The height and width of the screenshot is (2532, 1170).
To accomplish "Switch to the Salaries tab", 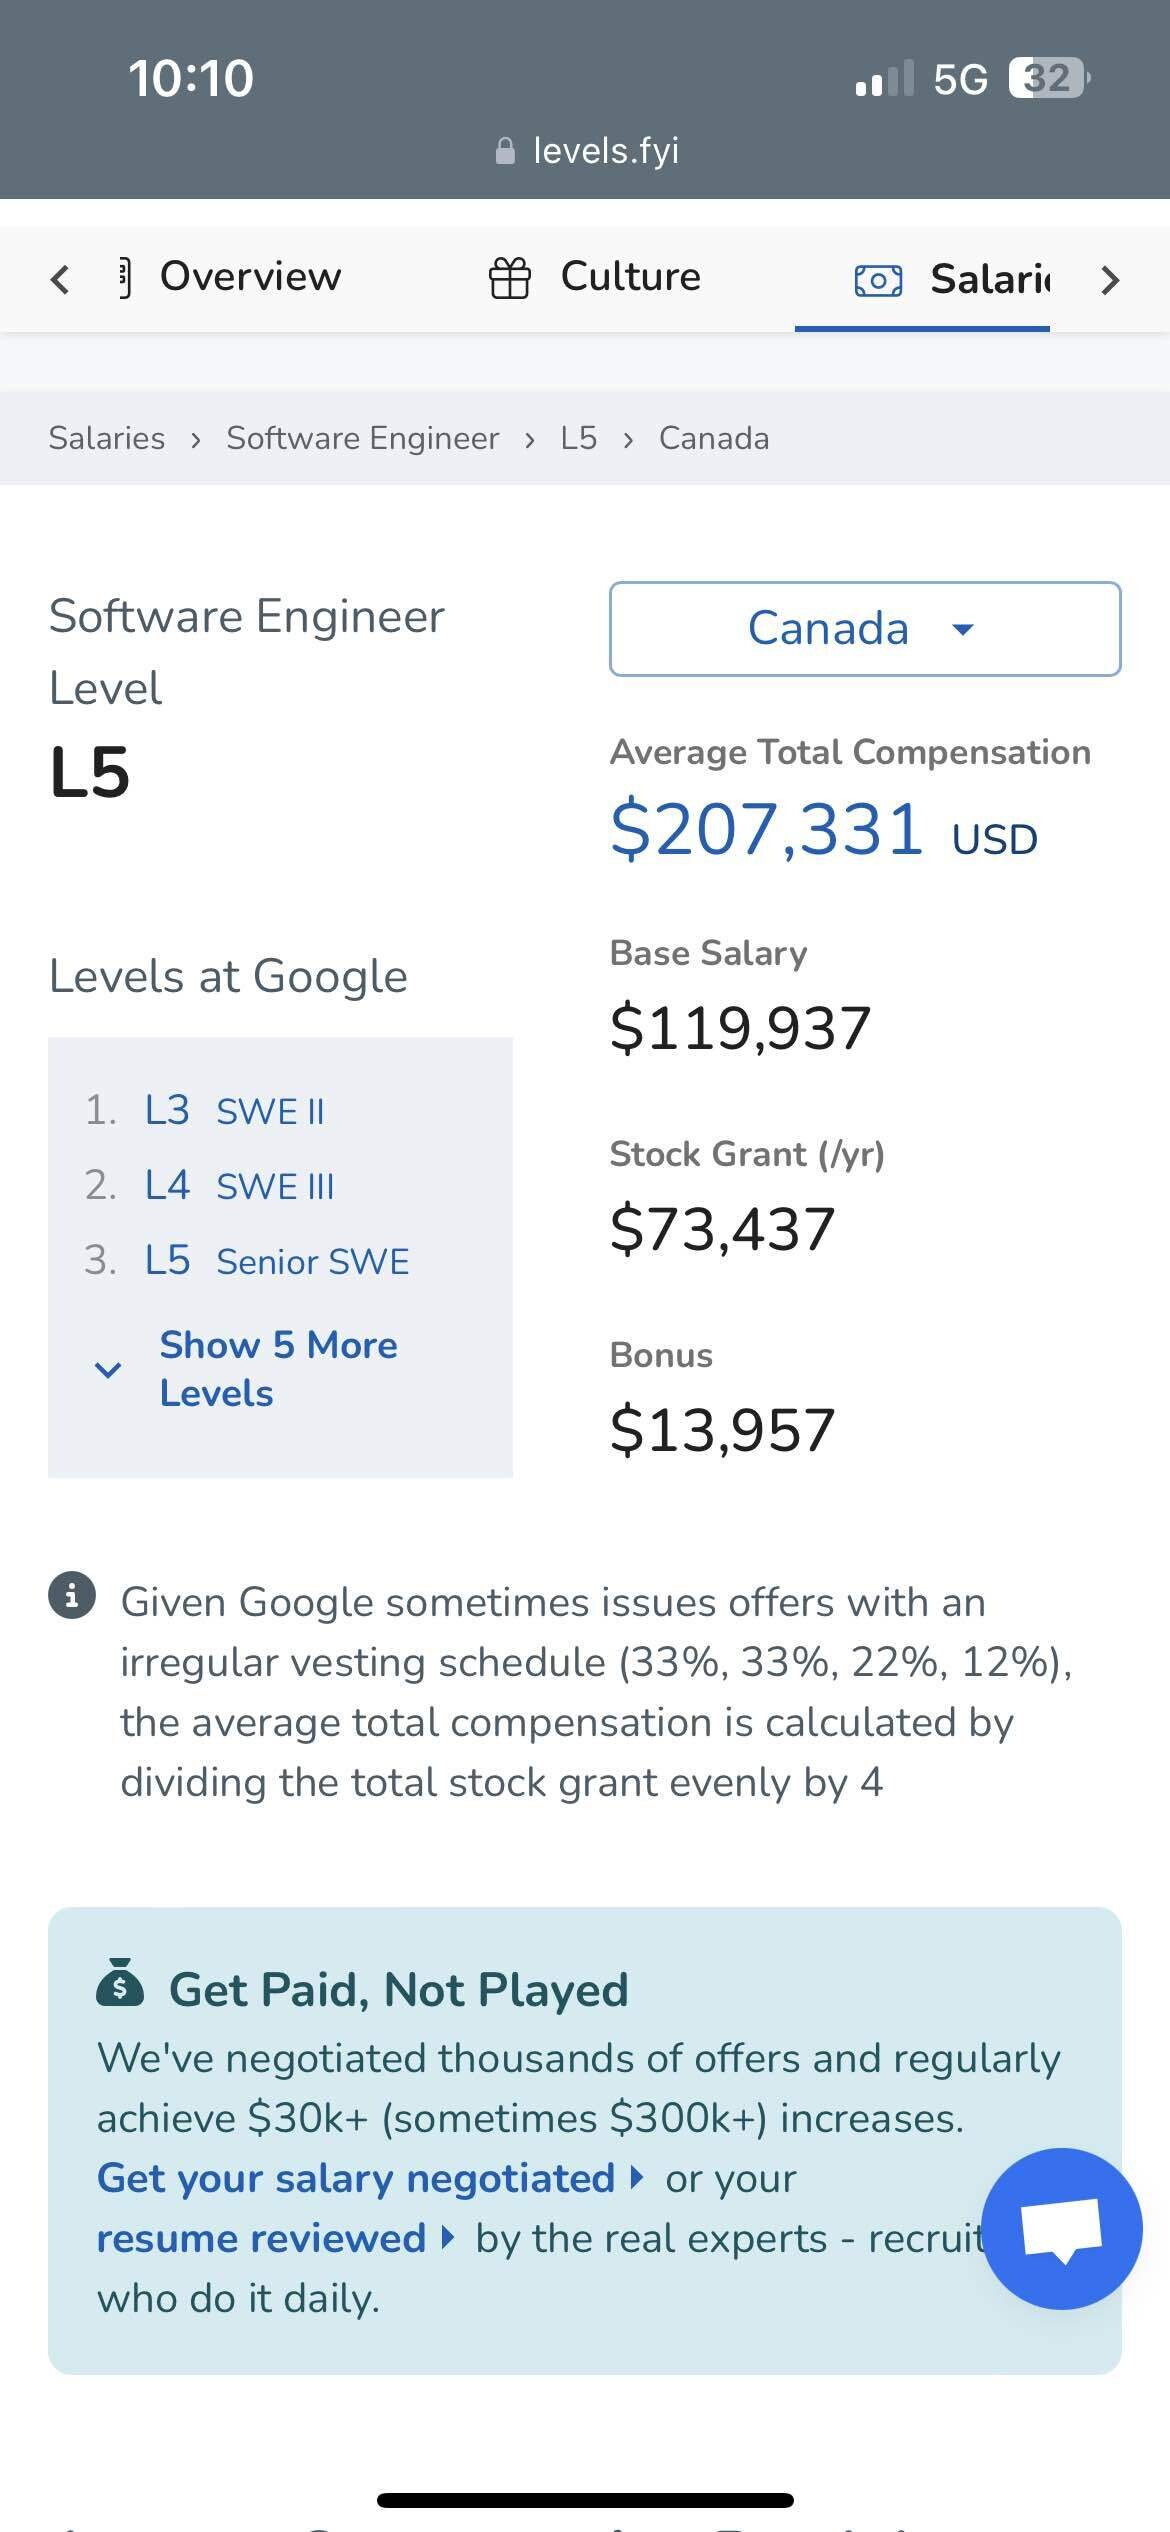I will point(991,280).
